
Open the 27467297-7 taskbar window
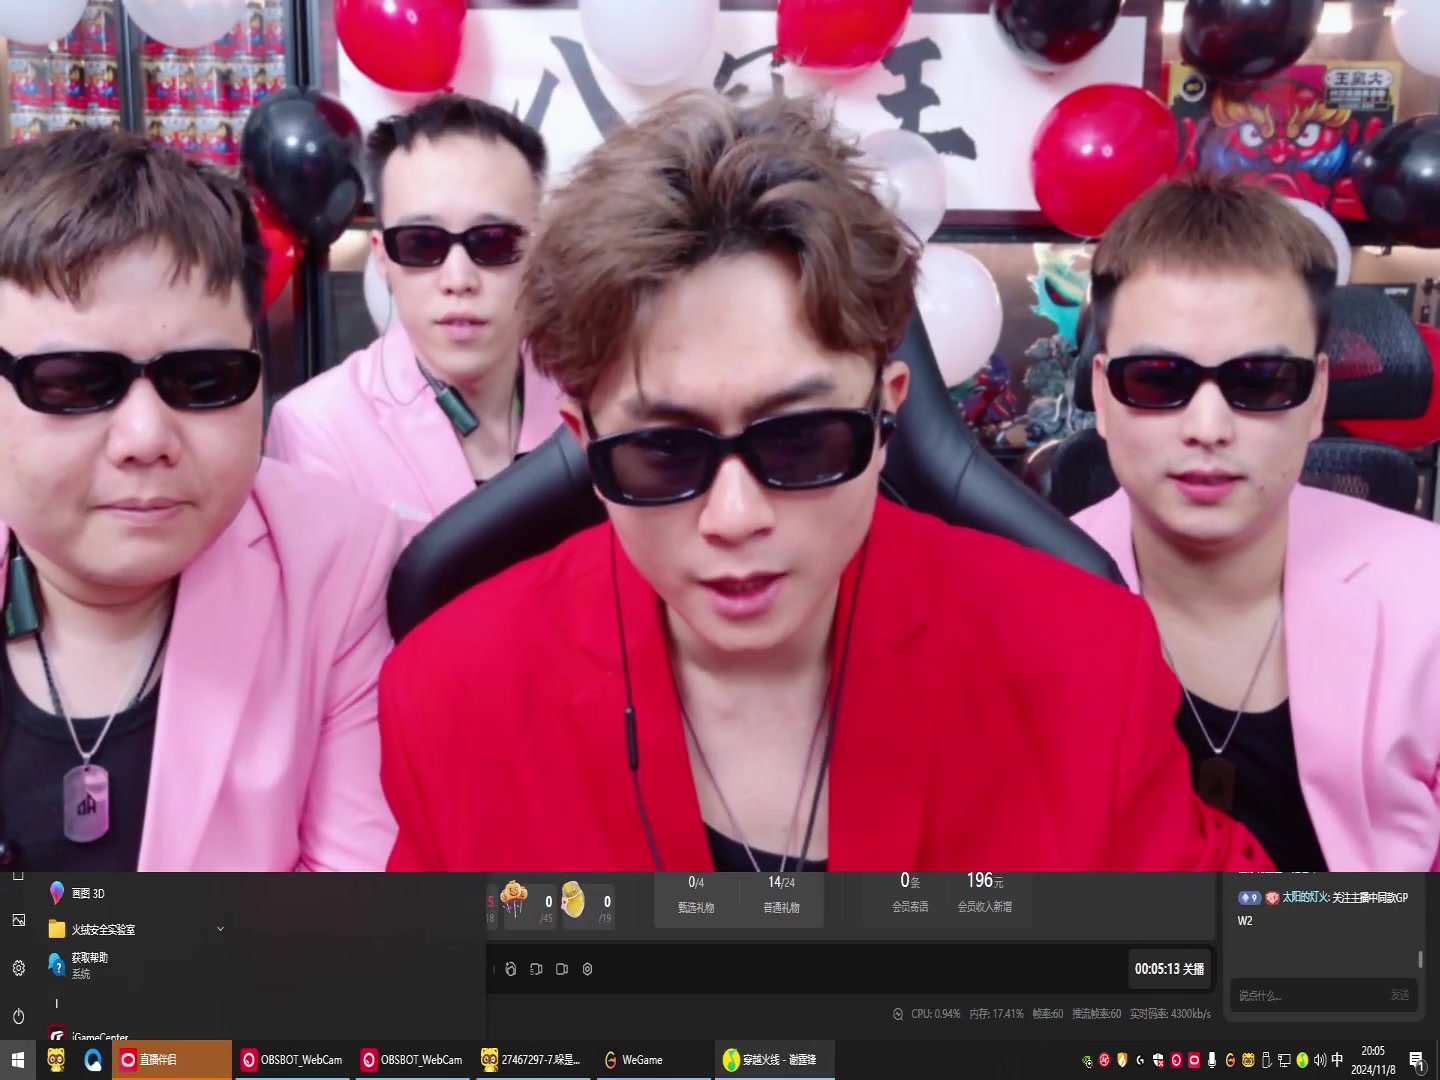point(534,1060)
